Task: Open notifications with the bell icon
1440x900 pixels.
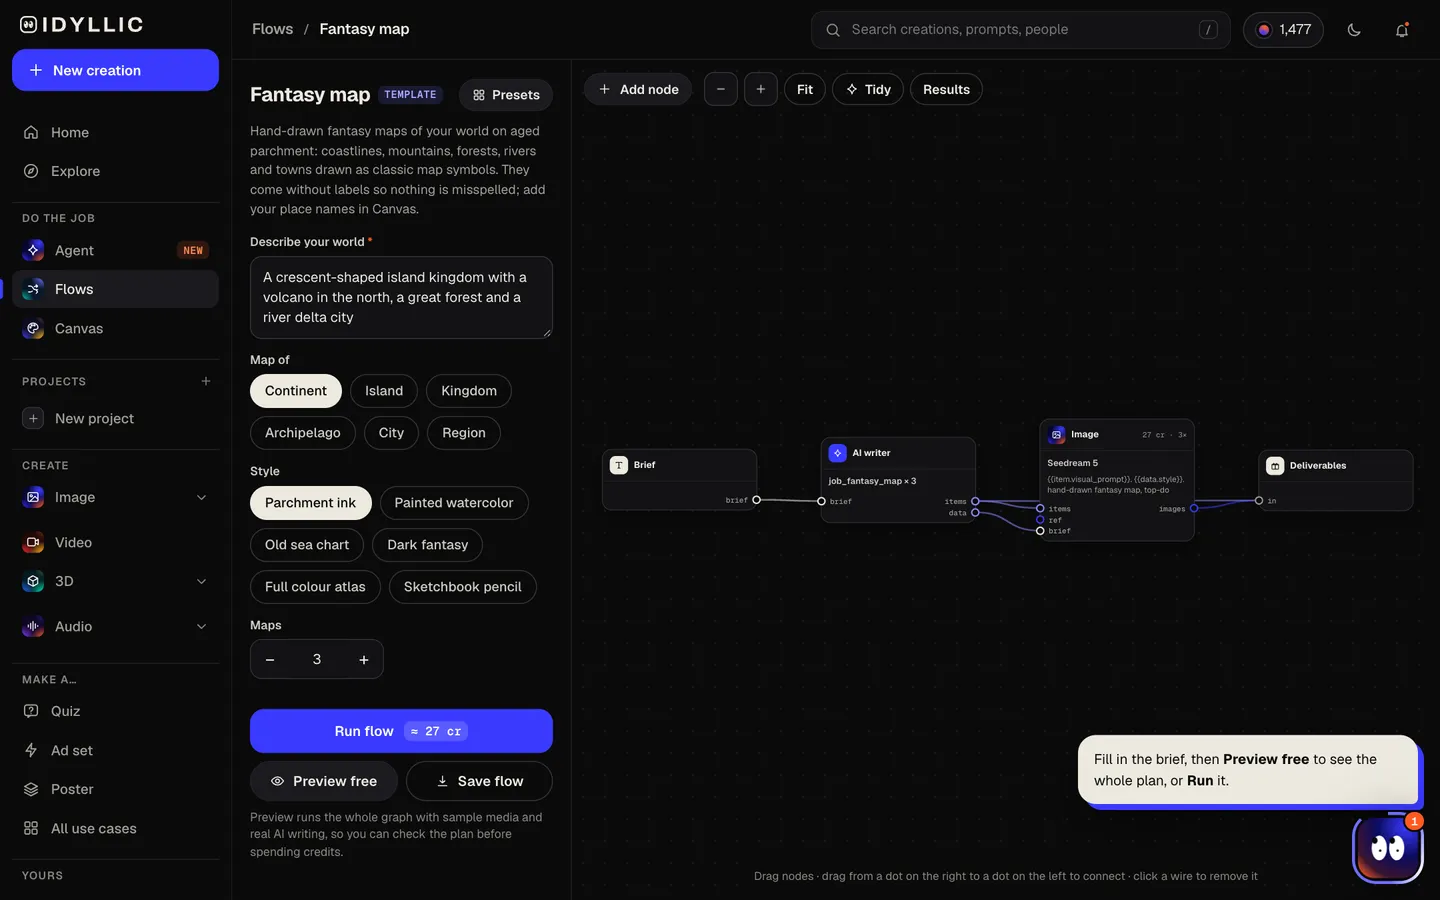Action: click(x=1402, y=30)
